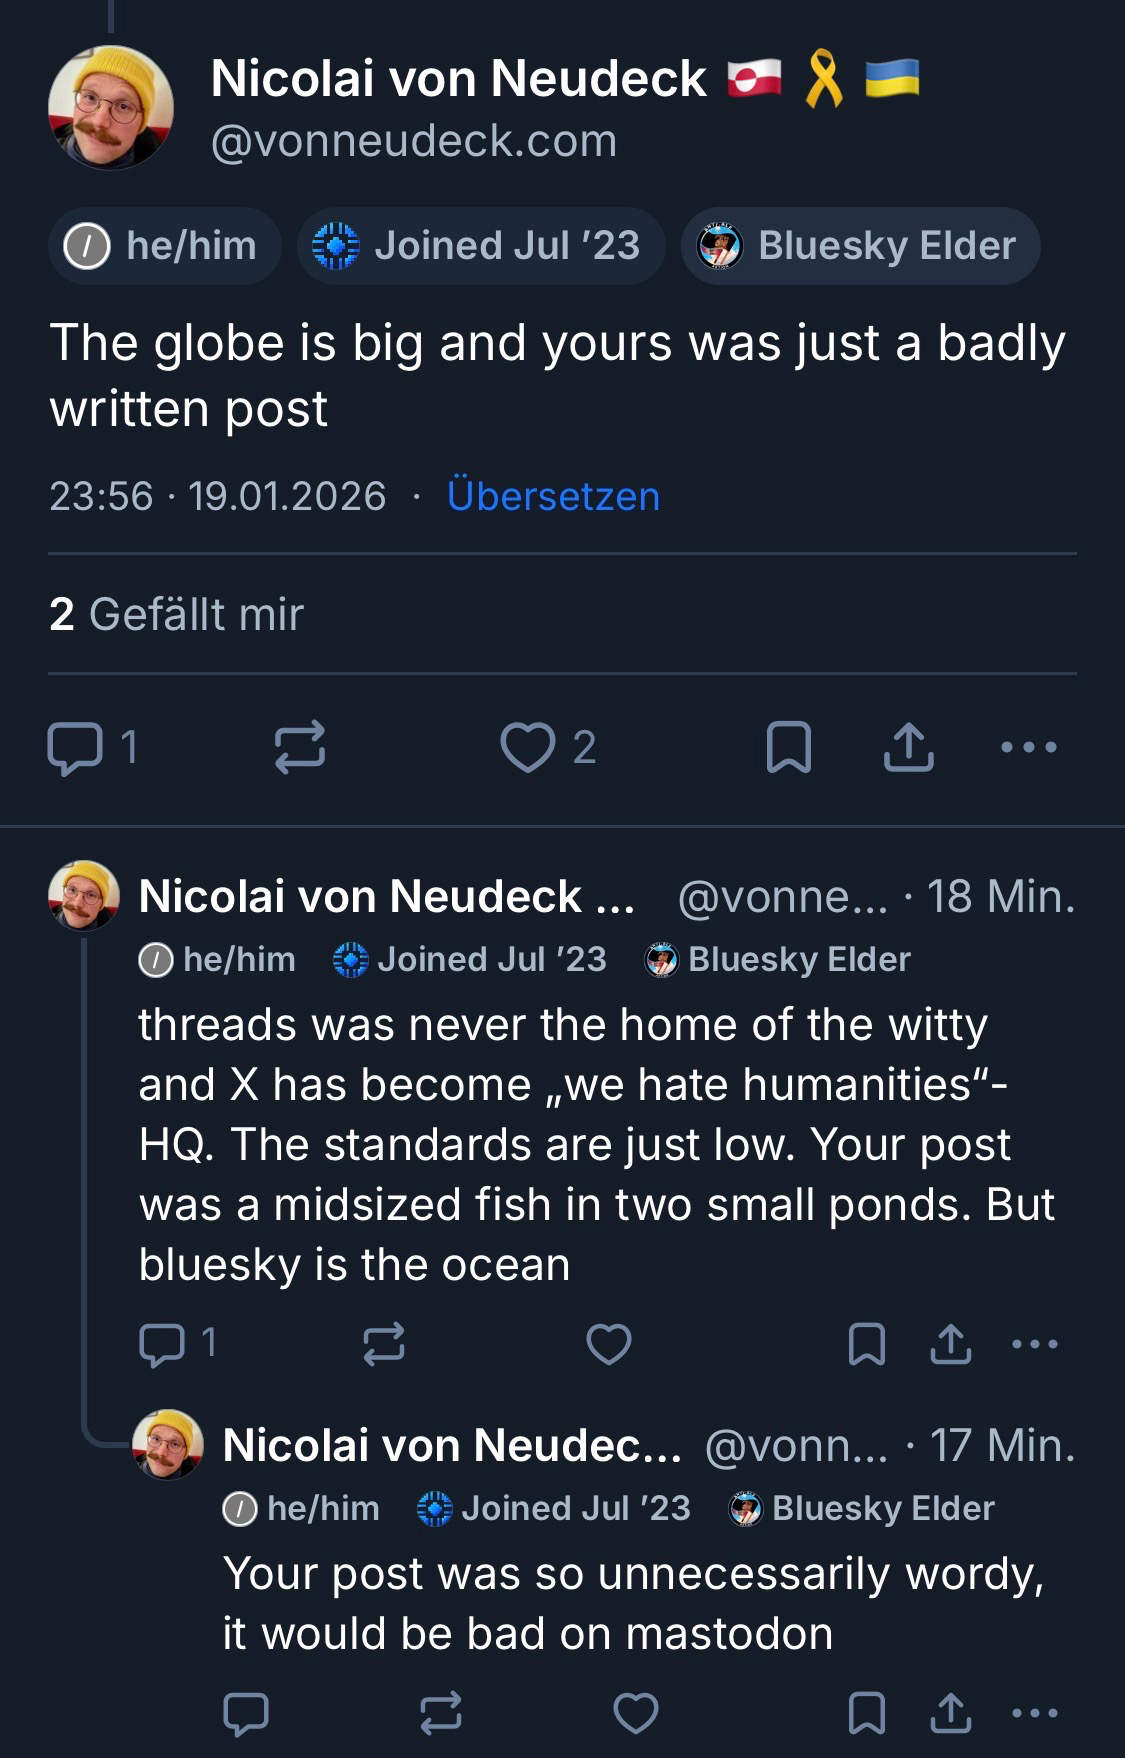Repost the main "globe is big" post
1125x1758 pixels.
(x=300, y=748)
